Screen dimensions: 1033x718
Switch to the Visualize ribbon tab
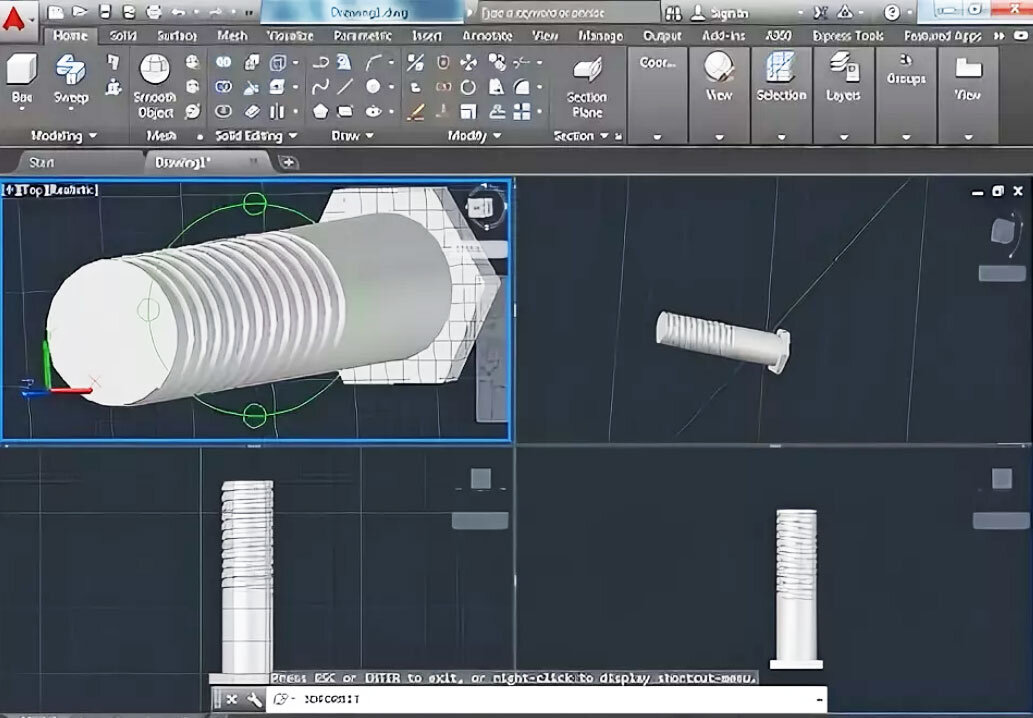[x=291, y=36]
